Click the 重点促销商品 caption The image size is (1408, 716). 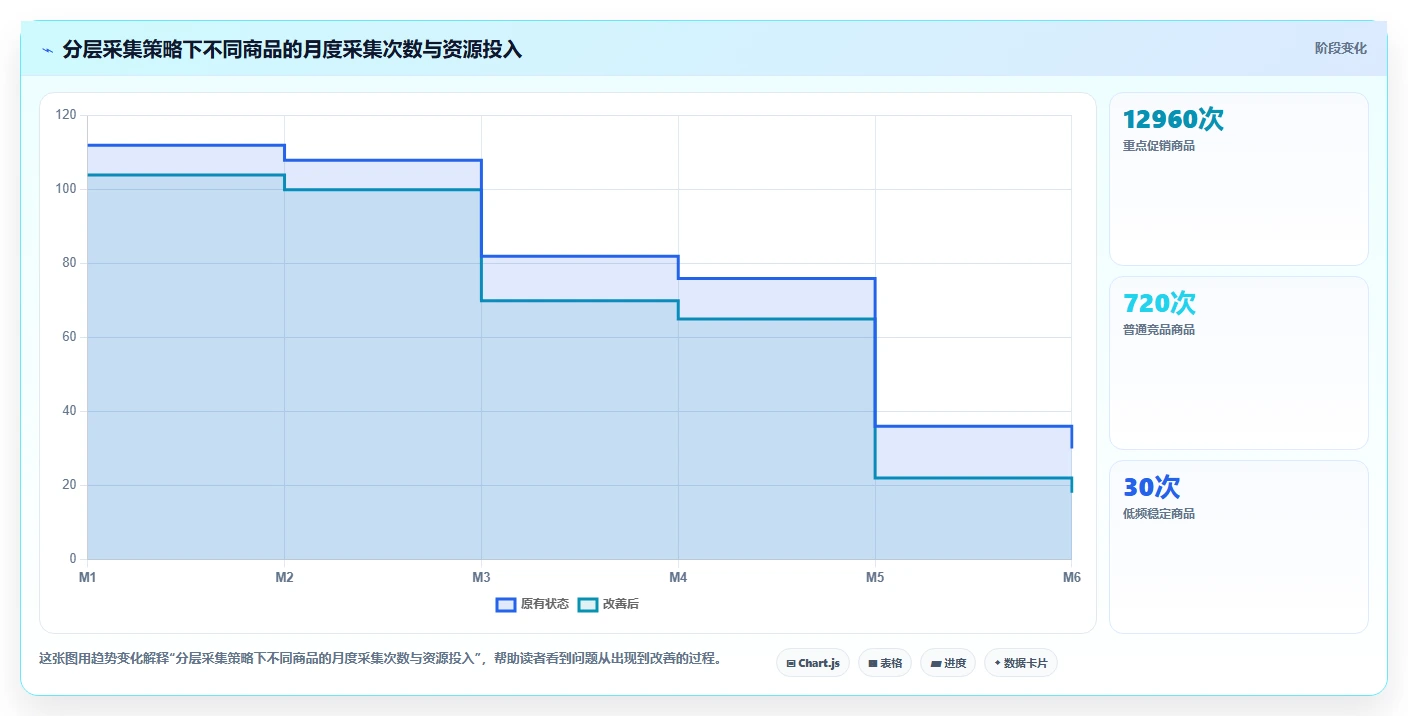[1159, 146]
